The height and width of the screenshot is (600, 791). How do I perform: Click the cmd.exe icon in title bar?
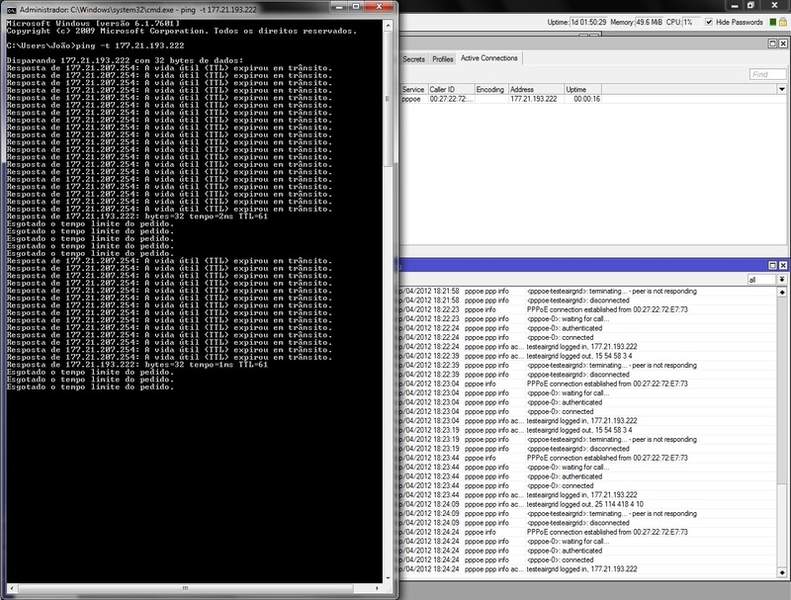pyautogui.click(x=11, y=10)
